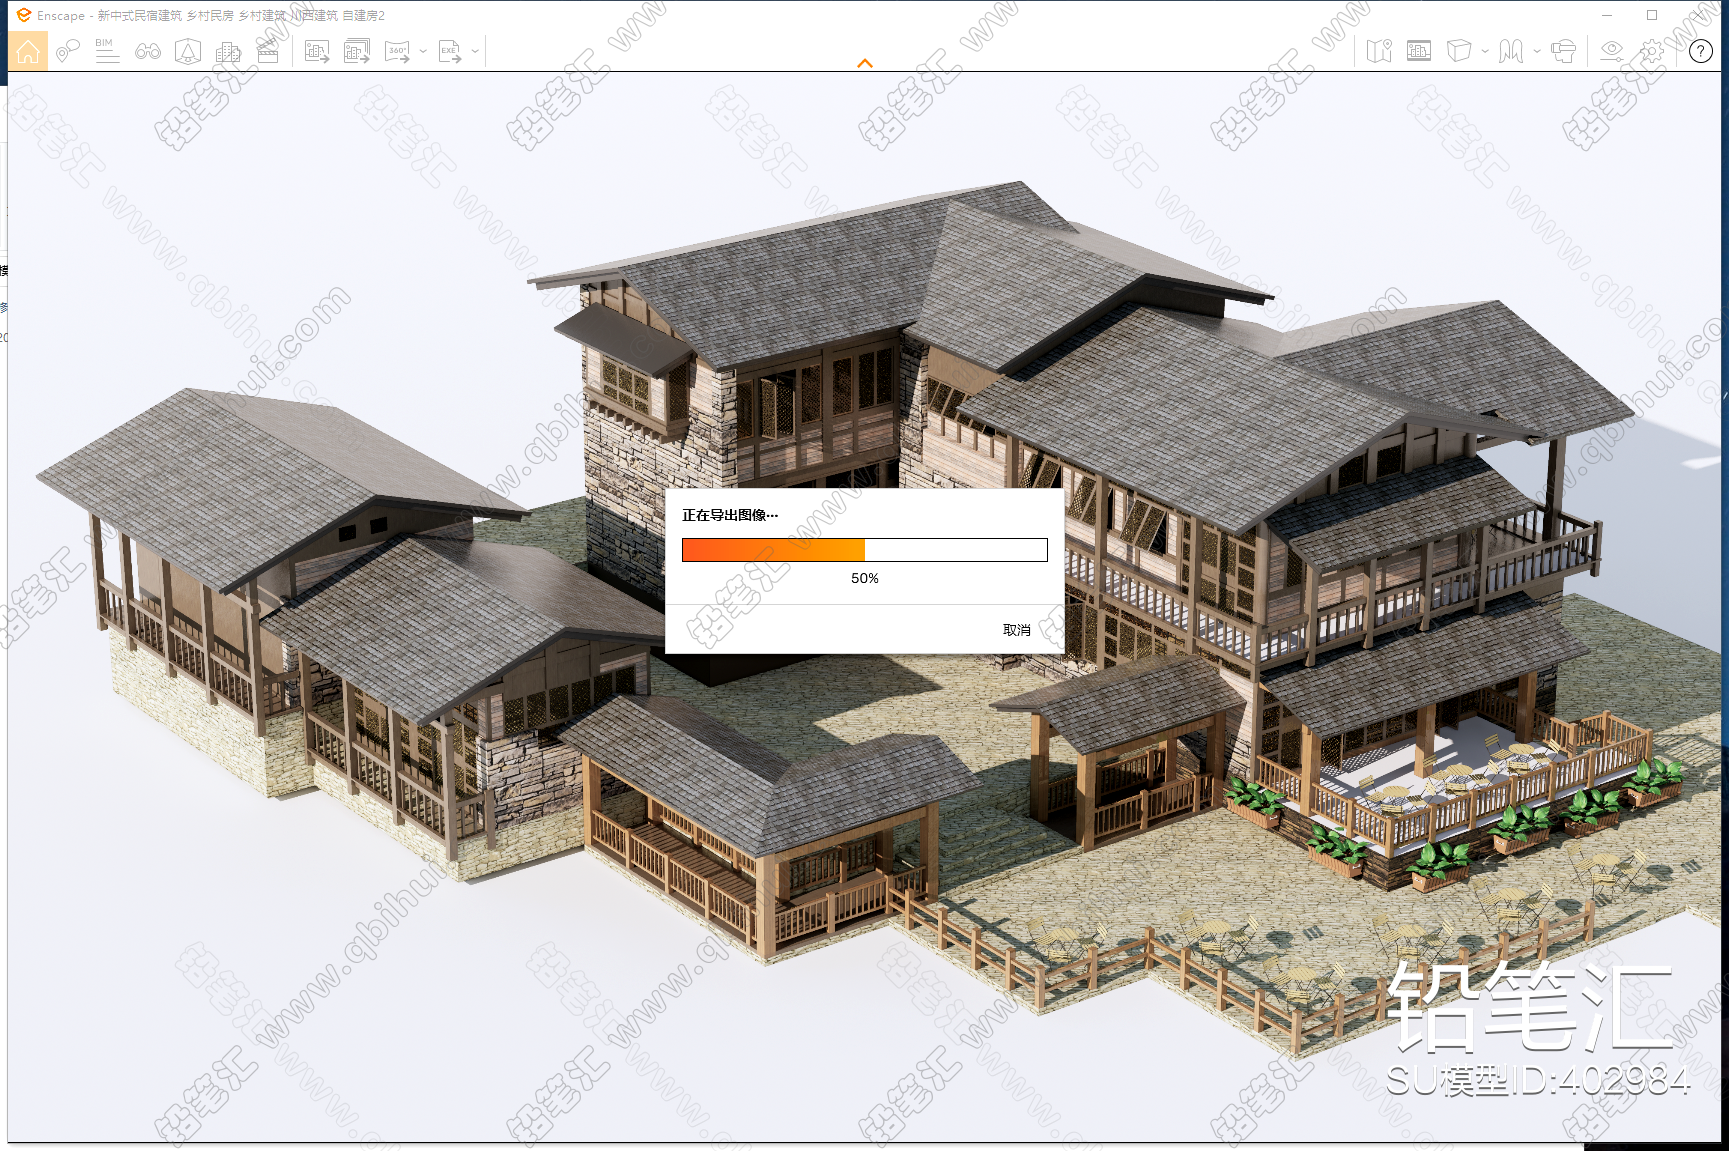The width and height of the screenshot is (1729, 1151).
Task: Minimize the Enscape window
Action: point(1607,15)
